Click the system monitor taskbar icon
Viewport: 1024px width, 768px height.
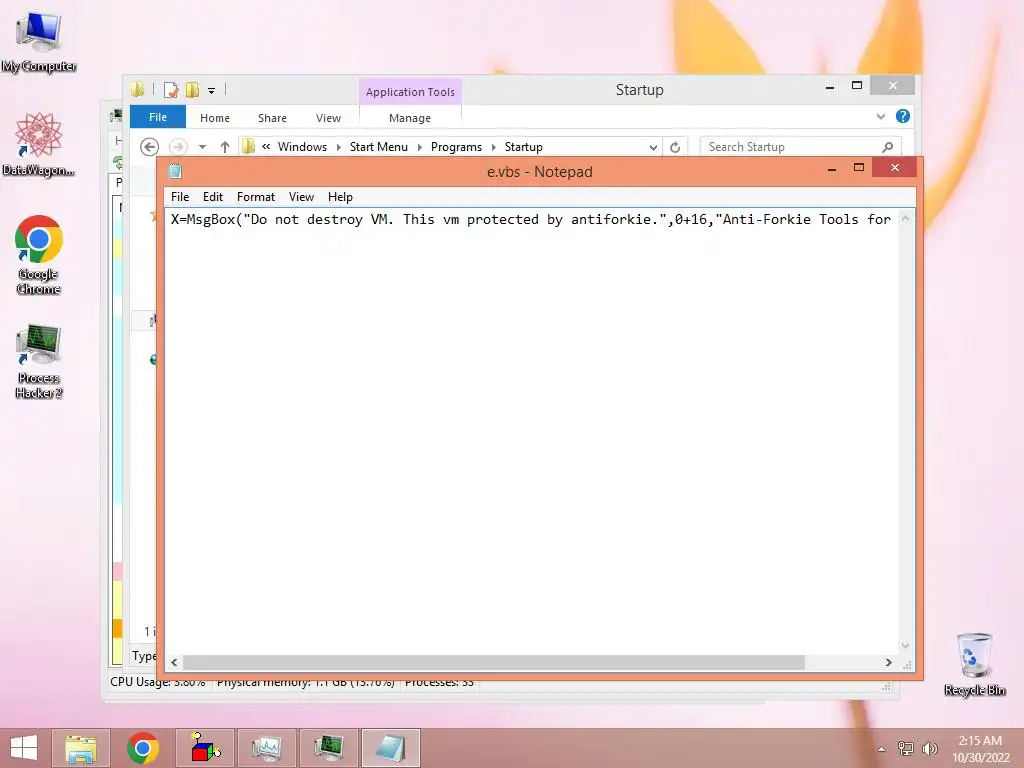266,748
